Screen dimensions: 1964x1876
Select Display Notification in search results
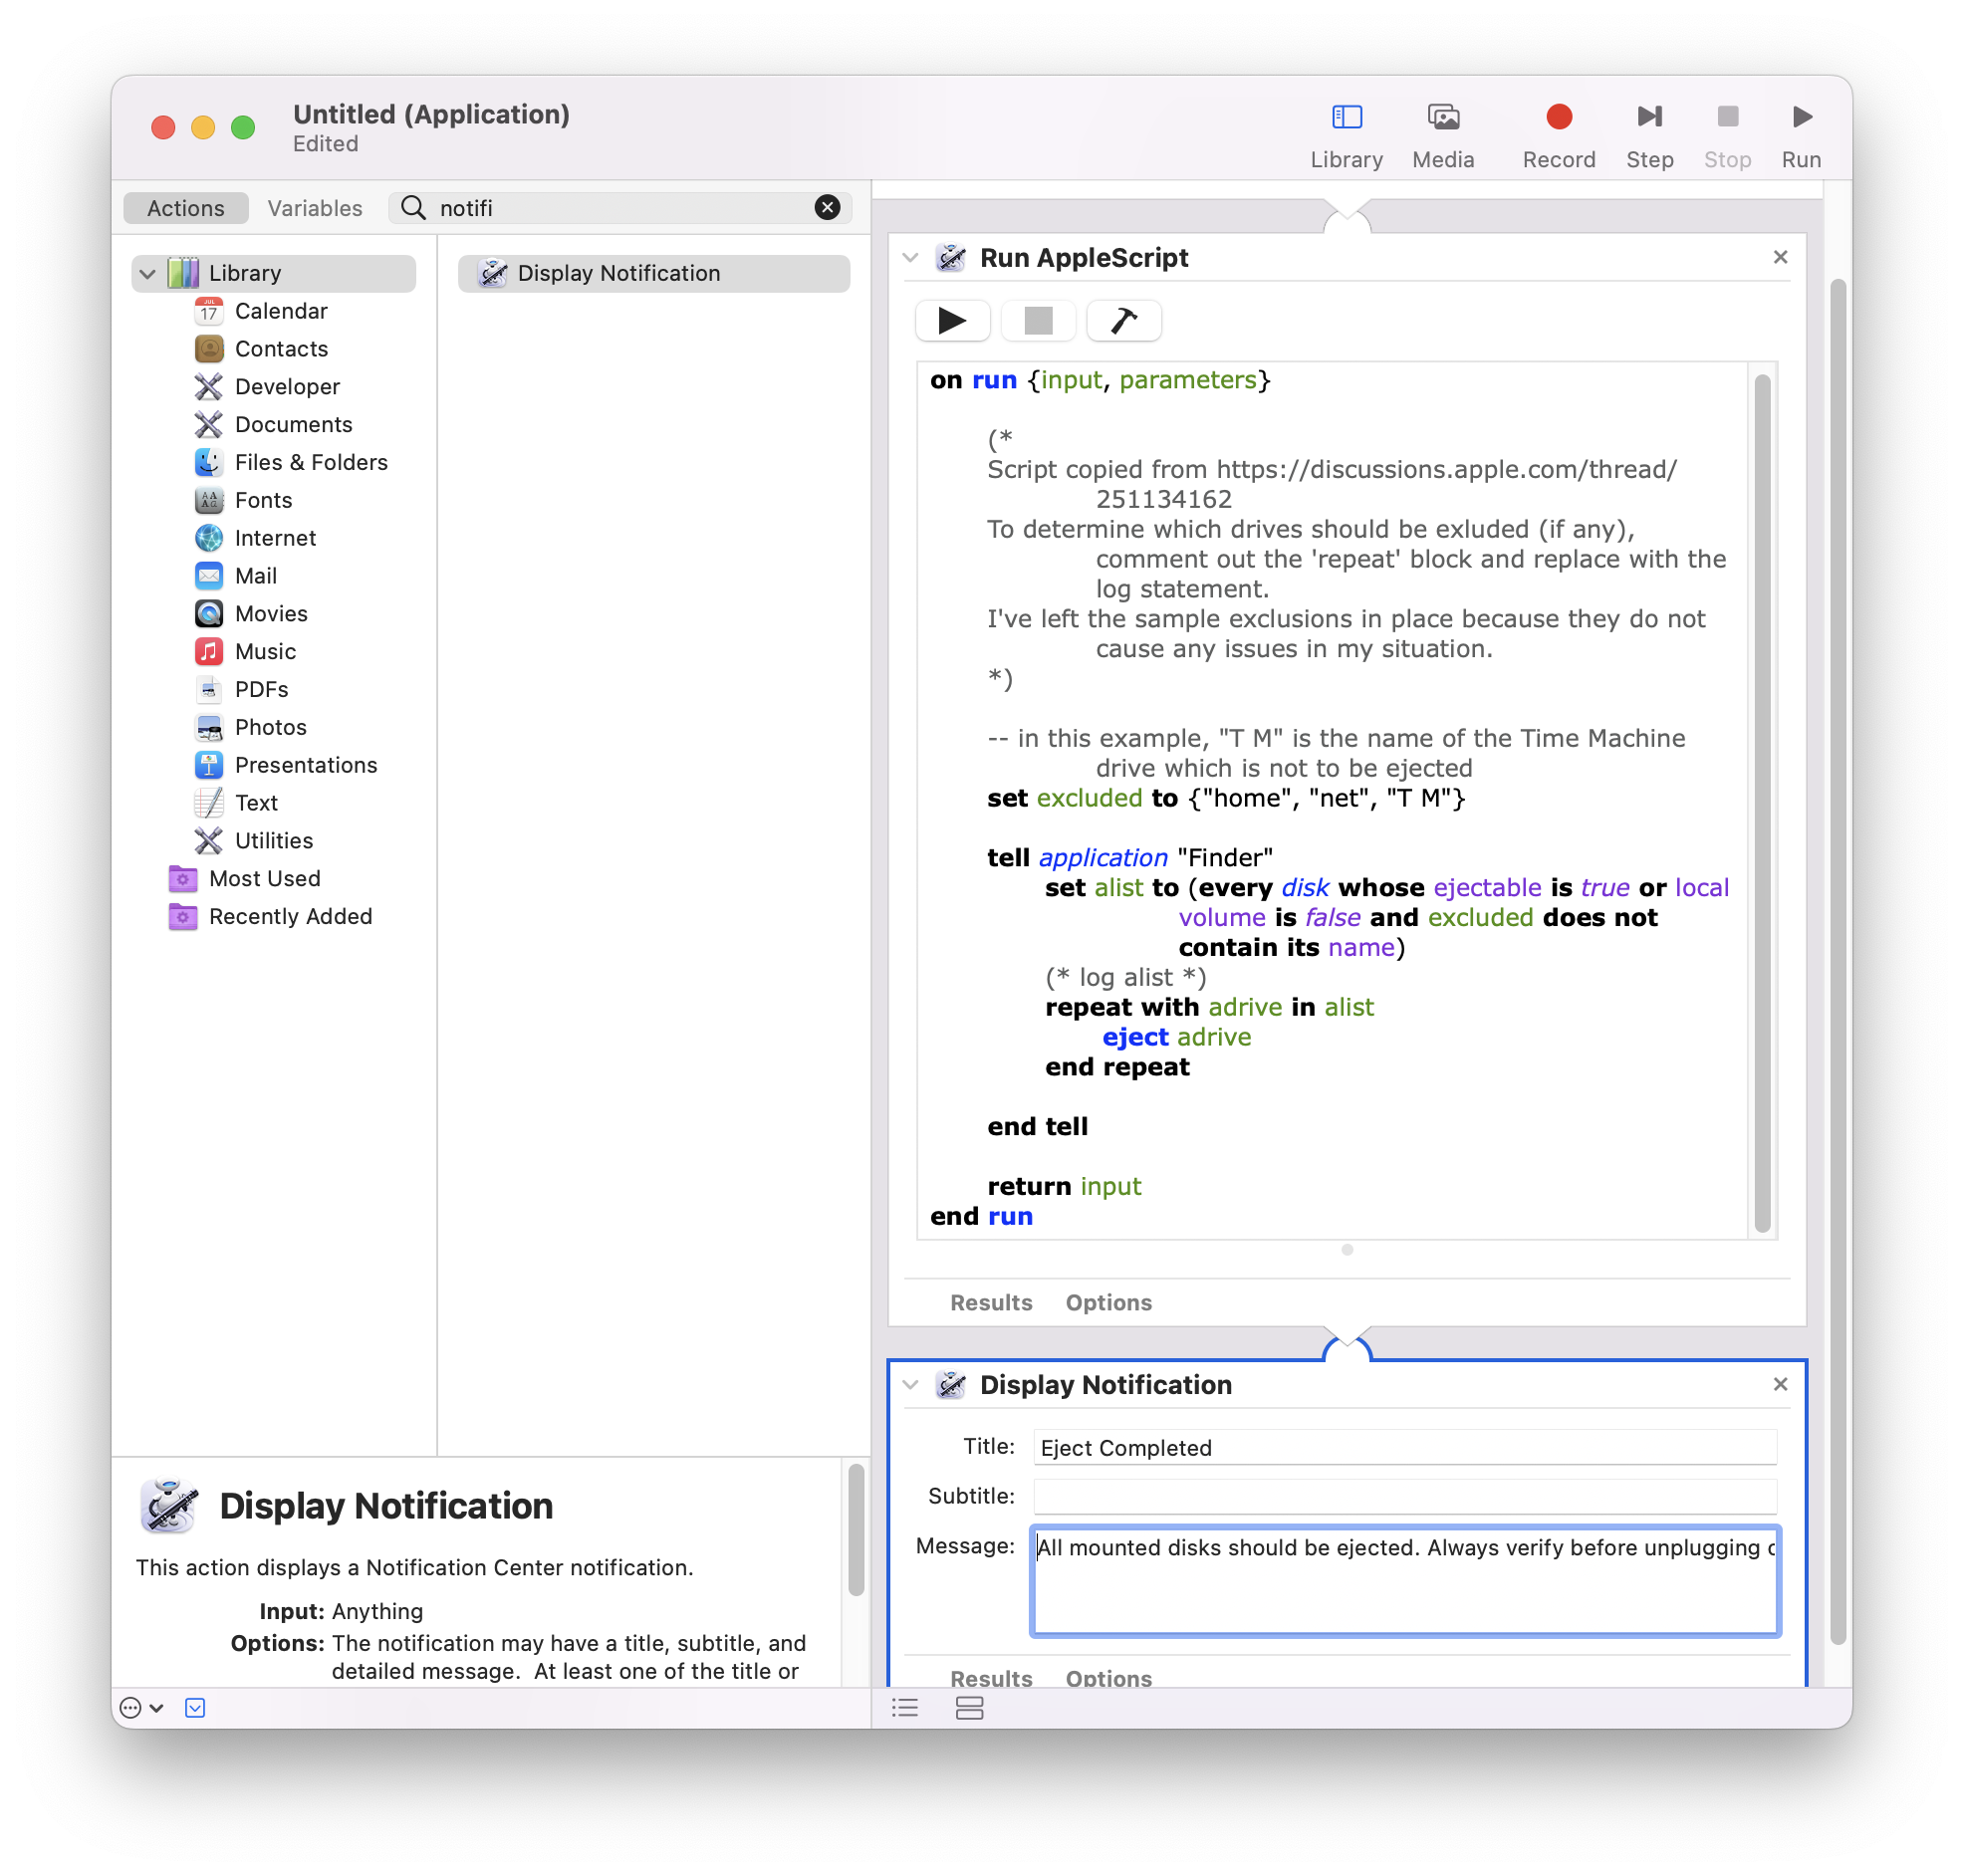(x=654, y=273)
